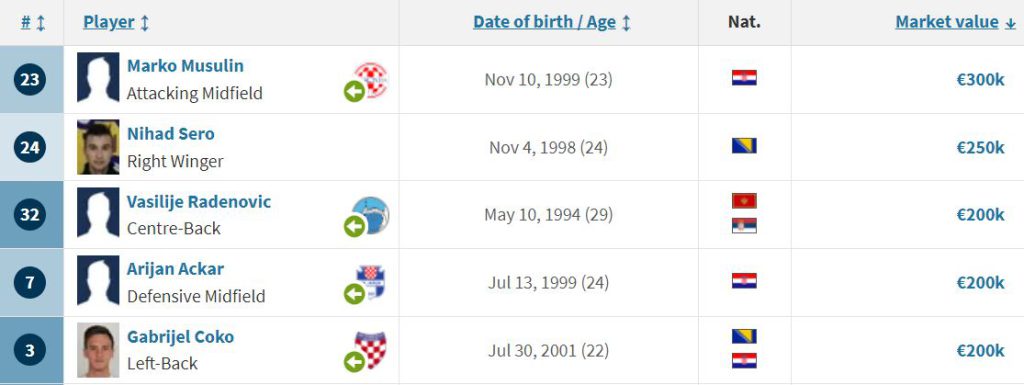Image resolution: width=1024 pixels, height=385 pixels.
Task: Open Nihad Sero's player profile link
Action: click(x=170, y=134)
